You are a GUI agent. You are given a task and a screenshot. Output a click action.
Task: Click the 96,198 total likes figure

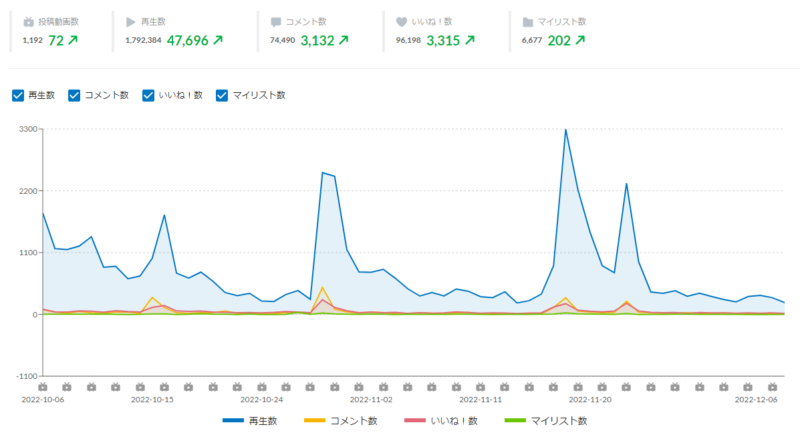[408, 40]
